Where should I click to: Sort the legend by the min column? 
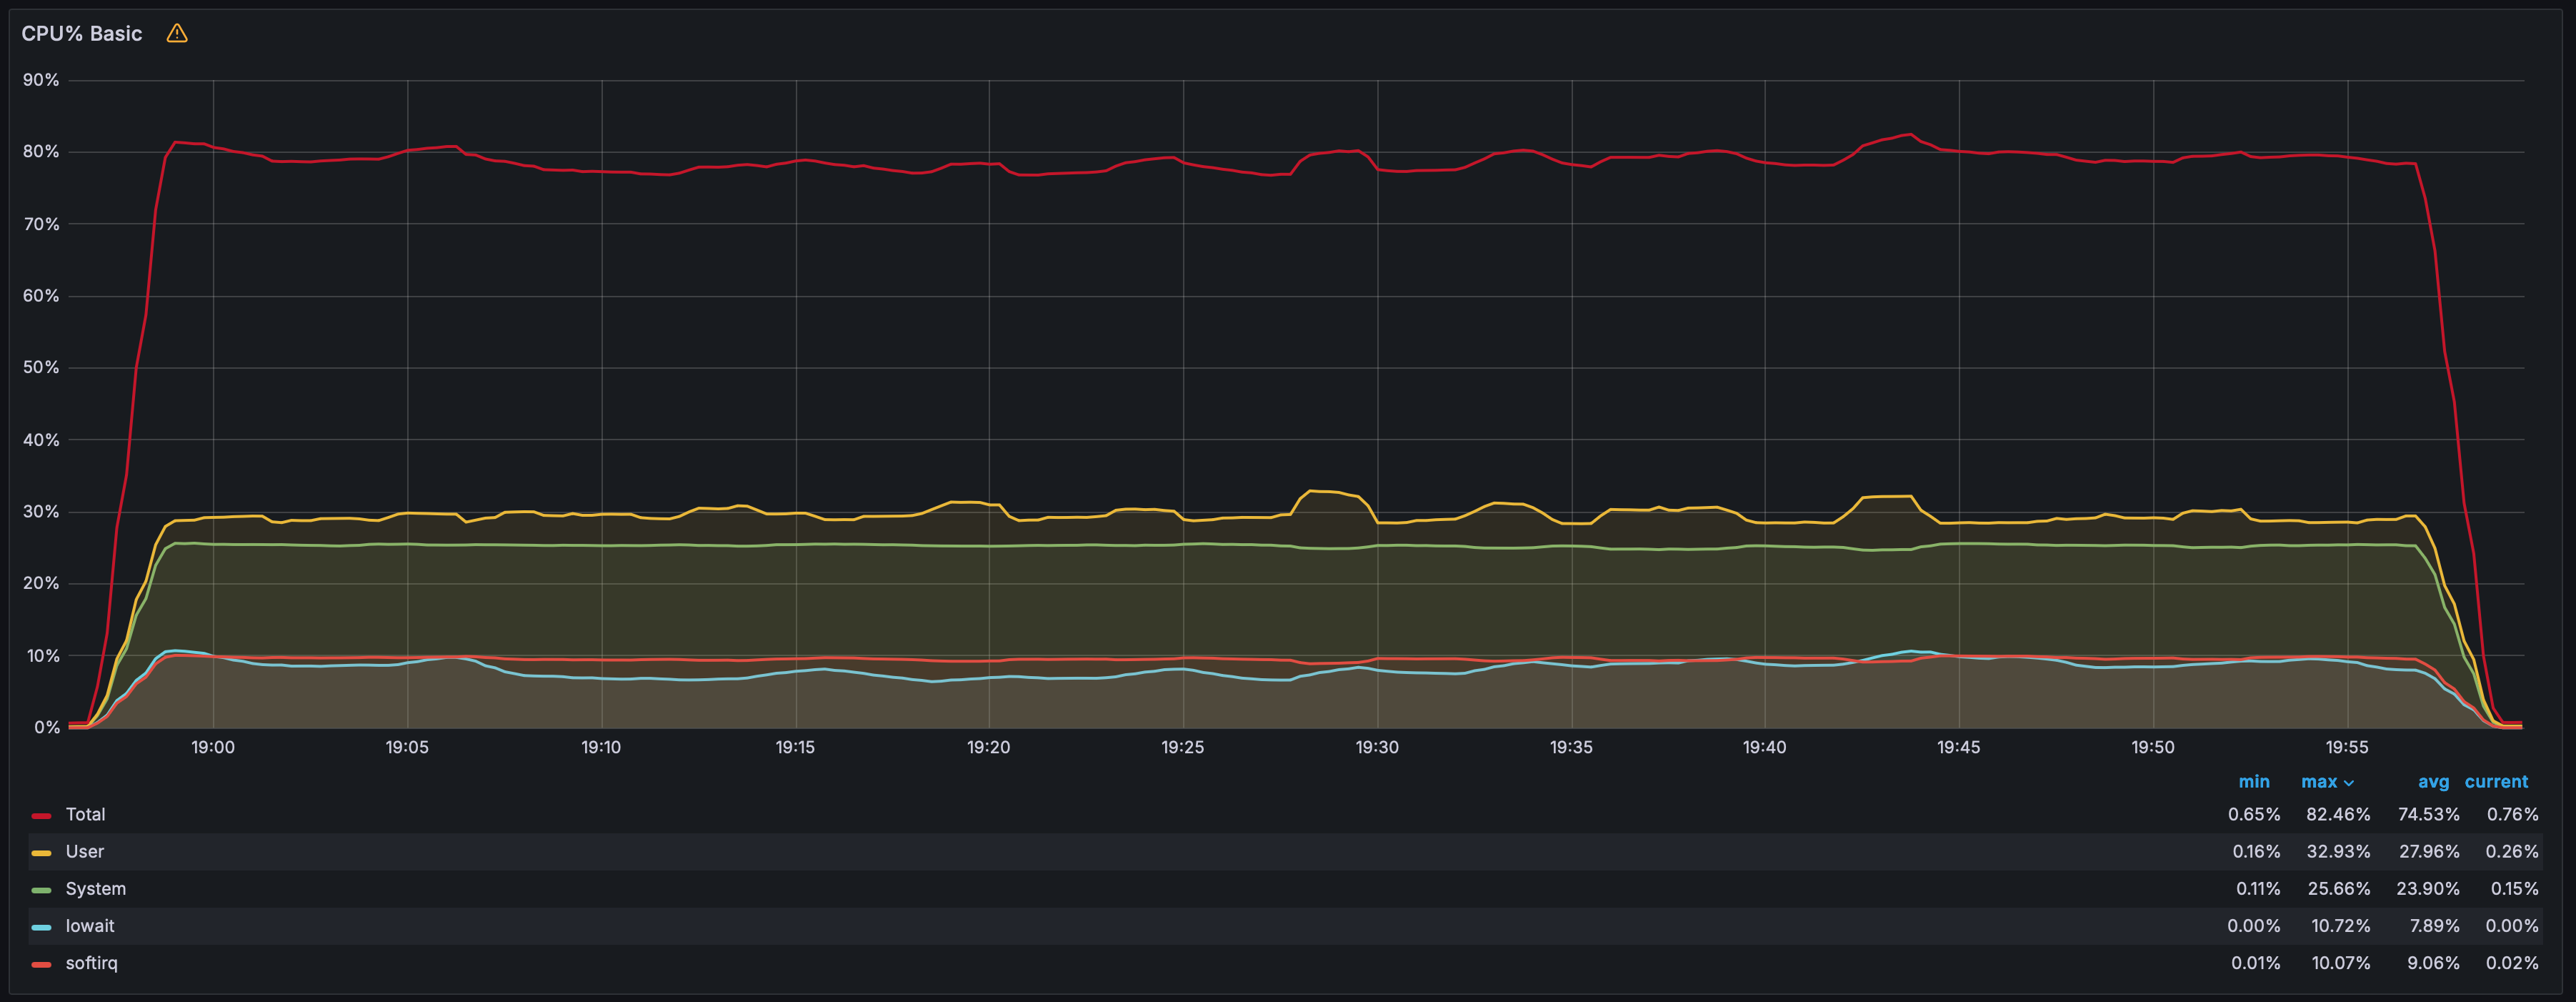tap(2254, 781)
